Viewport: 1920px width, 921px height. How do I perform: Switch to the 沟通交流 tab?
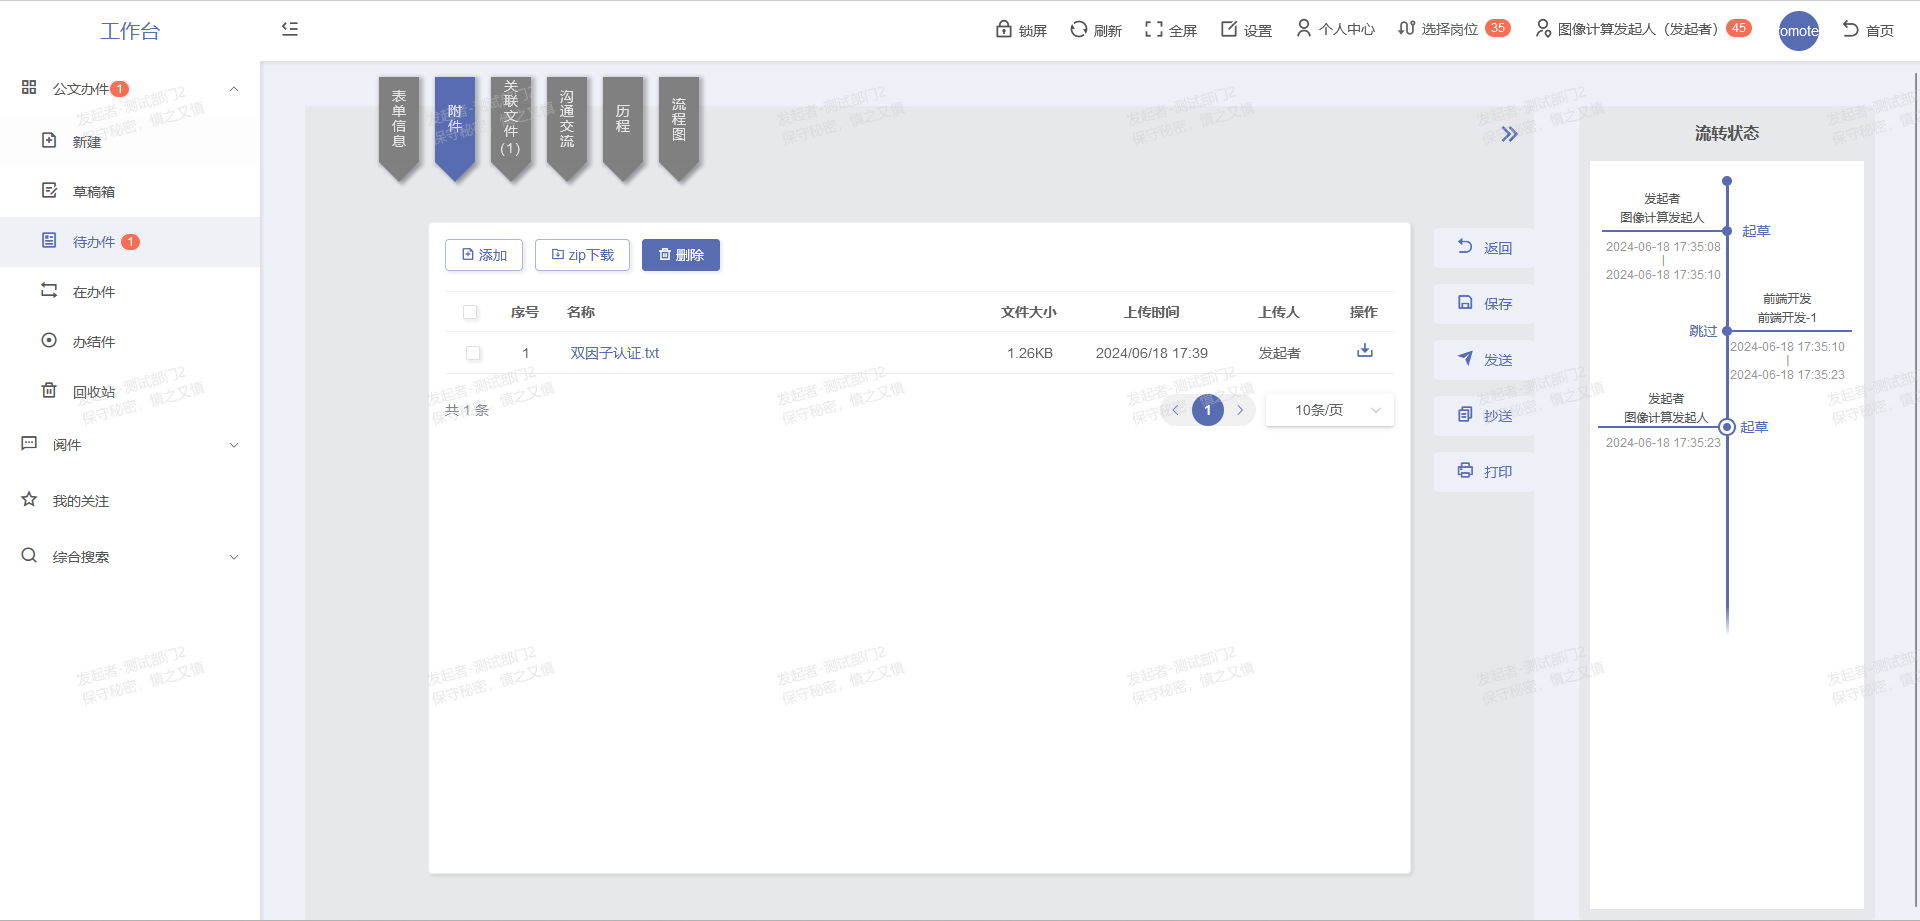pyautogui.click(x=567, y=128)
